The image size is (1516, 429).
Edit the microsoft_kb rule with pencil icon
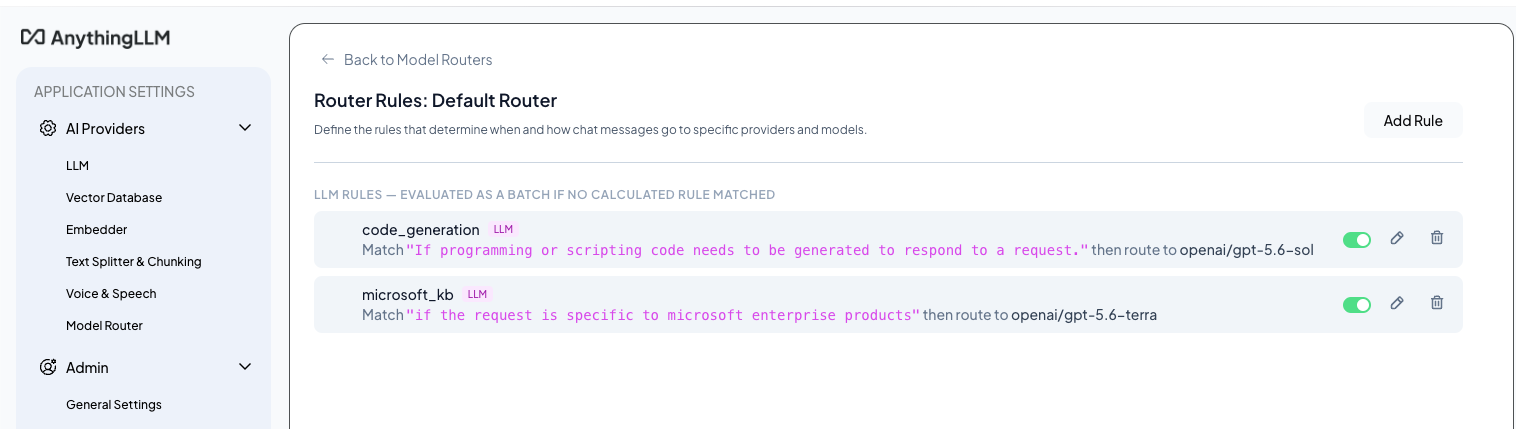[x=1397, y=303]
